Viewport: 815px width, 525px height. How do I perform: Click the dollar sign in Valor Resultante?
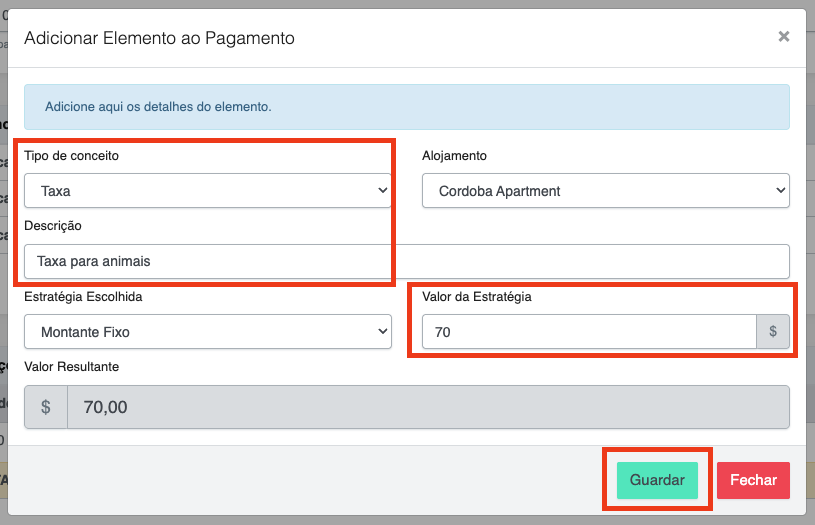46,408
